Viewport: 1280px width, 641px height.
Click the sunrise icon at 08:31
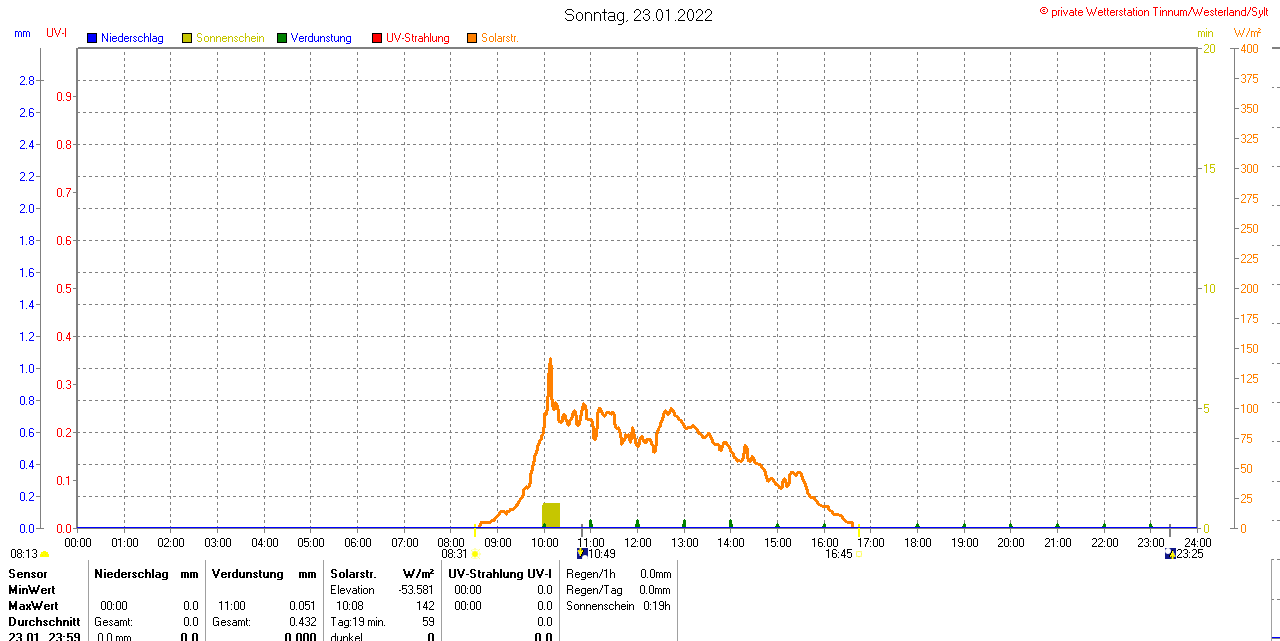coord(475,554)
